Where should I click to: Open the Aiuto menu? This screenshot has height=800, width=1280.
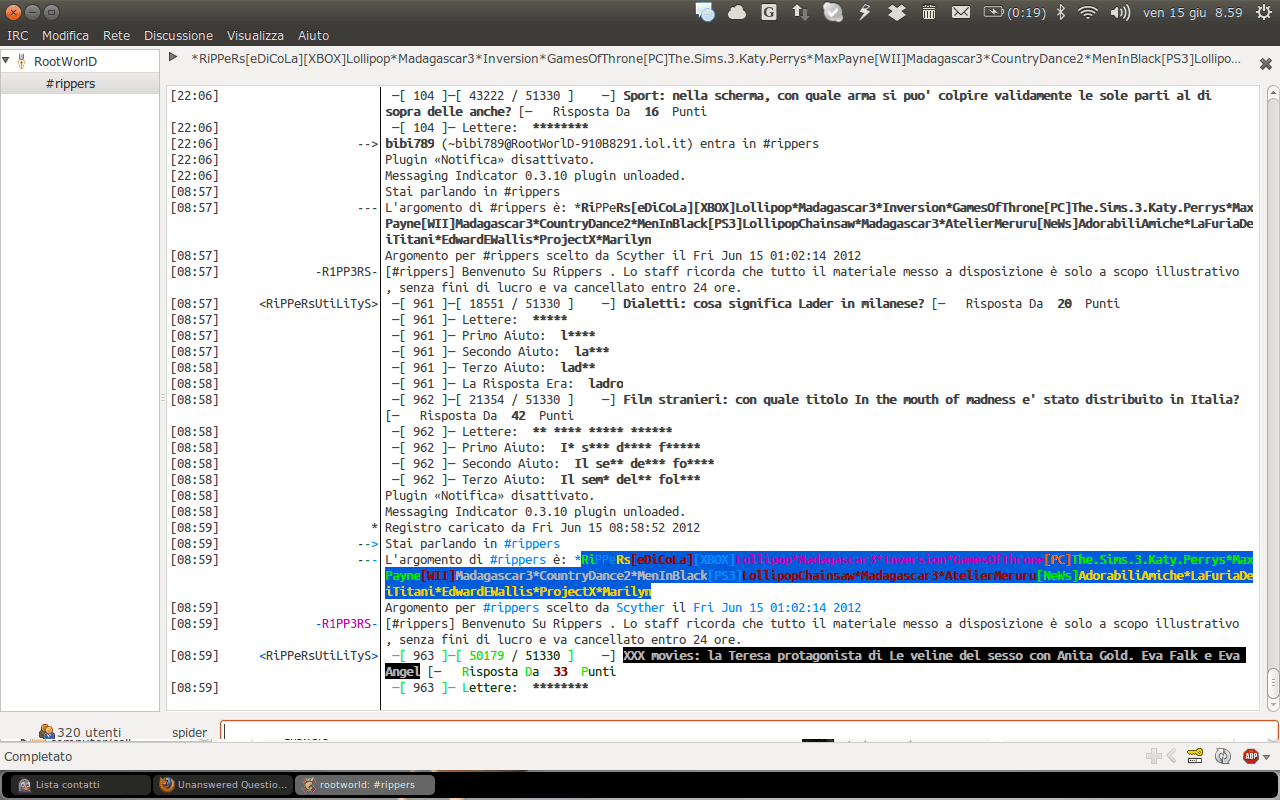313,35
